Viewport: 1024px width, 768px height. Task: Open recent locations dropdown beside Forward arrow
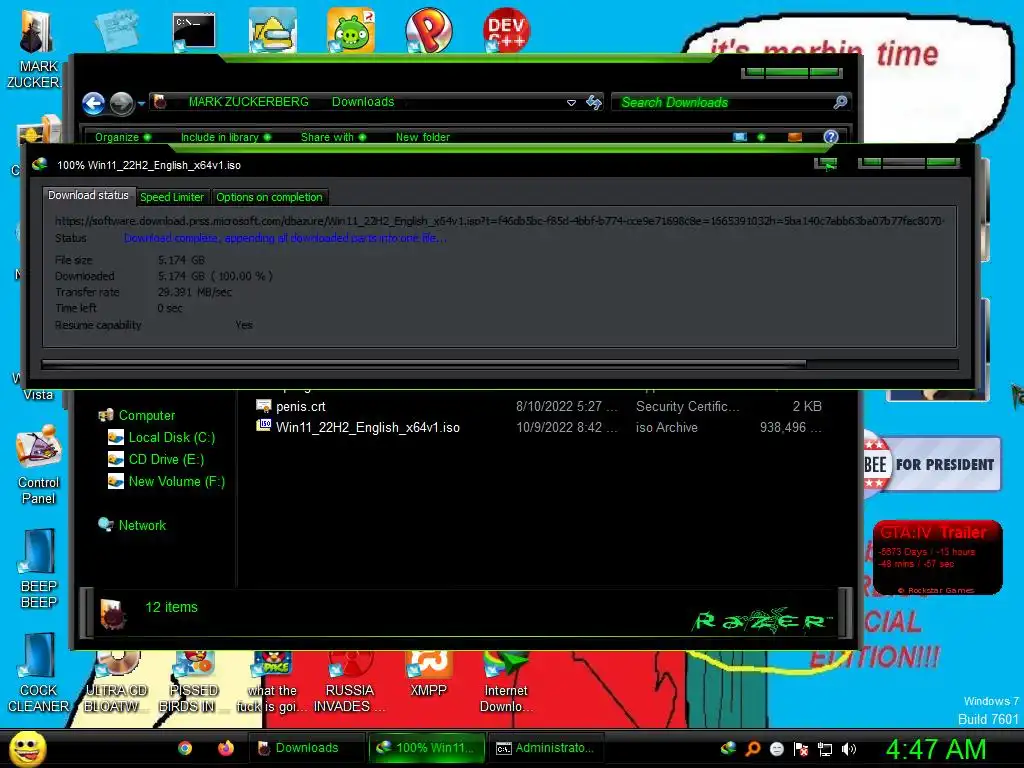pyautogui.click(x=141, y=103)
